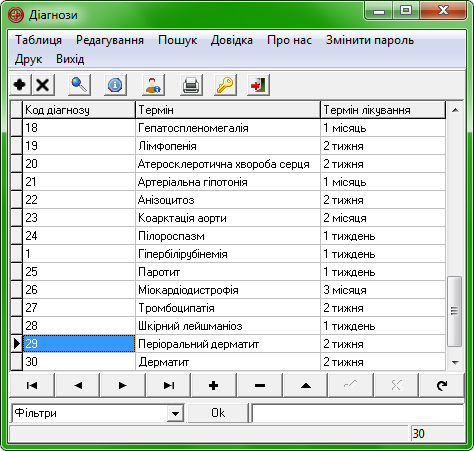Expand the Фільтри dropdown arrow
This screenshot has width=474, height=451.
pyautogui.click(x=176, y=414)
